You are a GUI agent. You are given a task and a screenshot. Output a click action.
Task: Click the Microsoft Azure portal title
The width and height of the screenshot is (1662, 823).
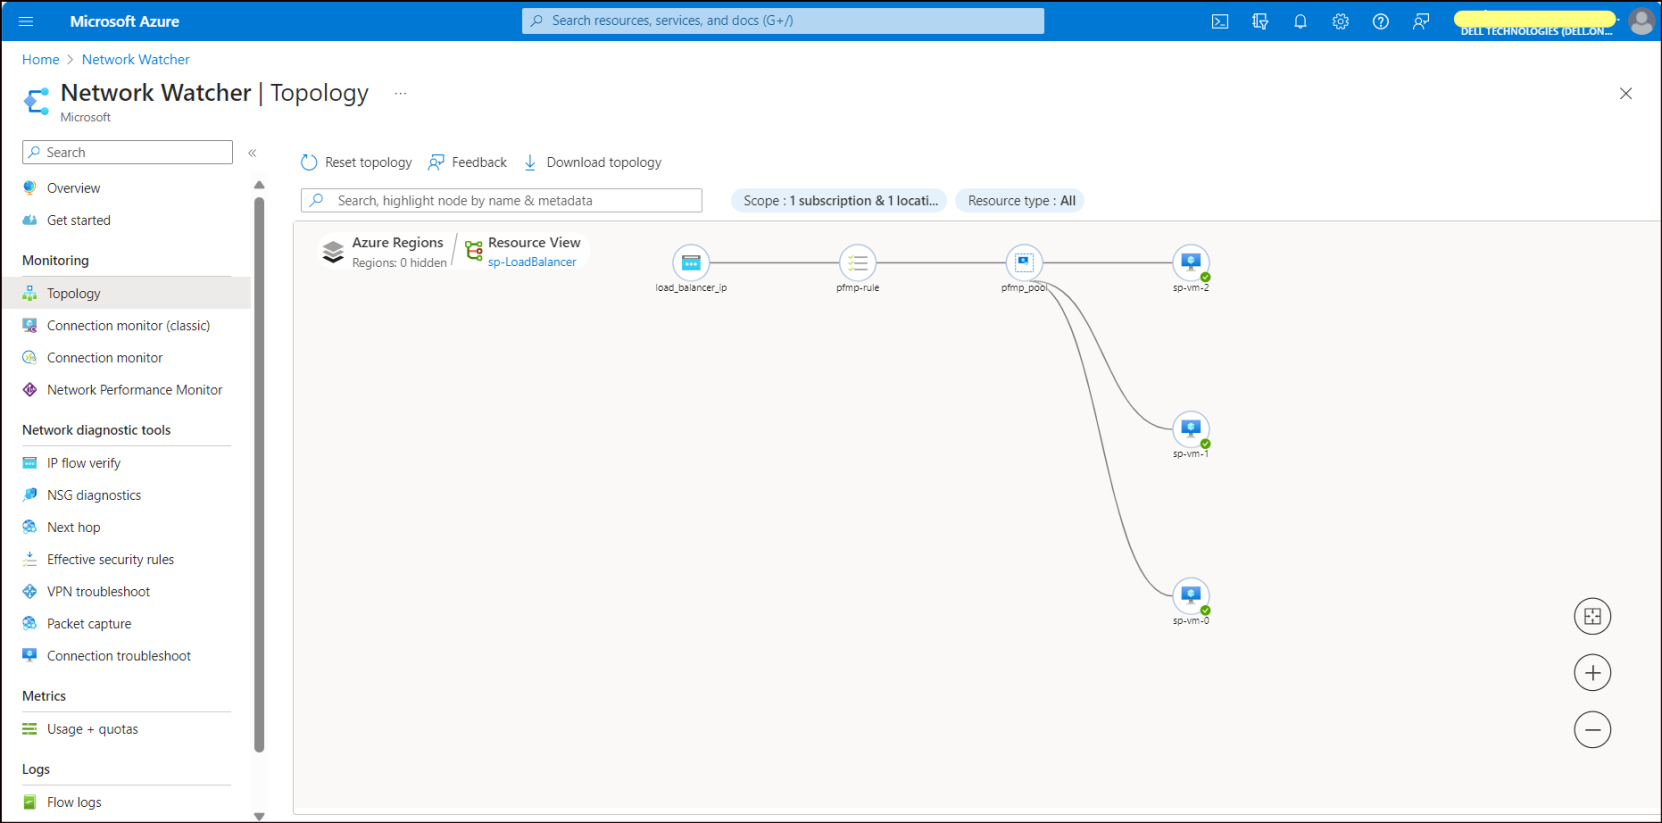pos(125,21)
